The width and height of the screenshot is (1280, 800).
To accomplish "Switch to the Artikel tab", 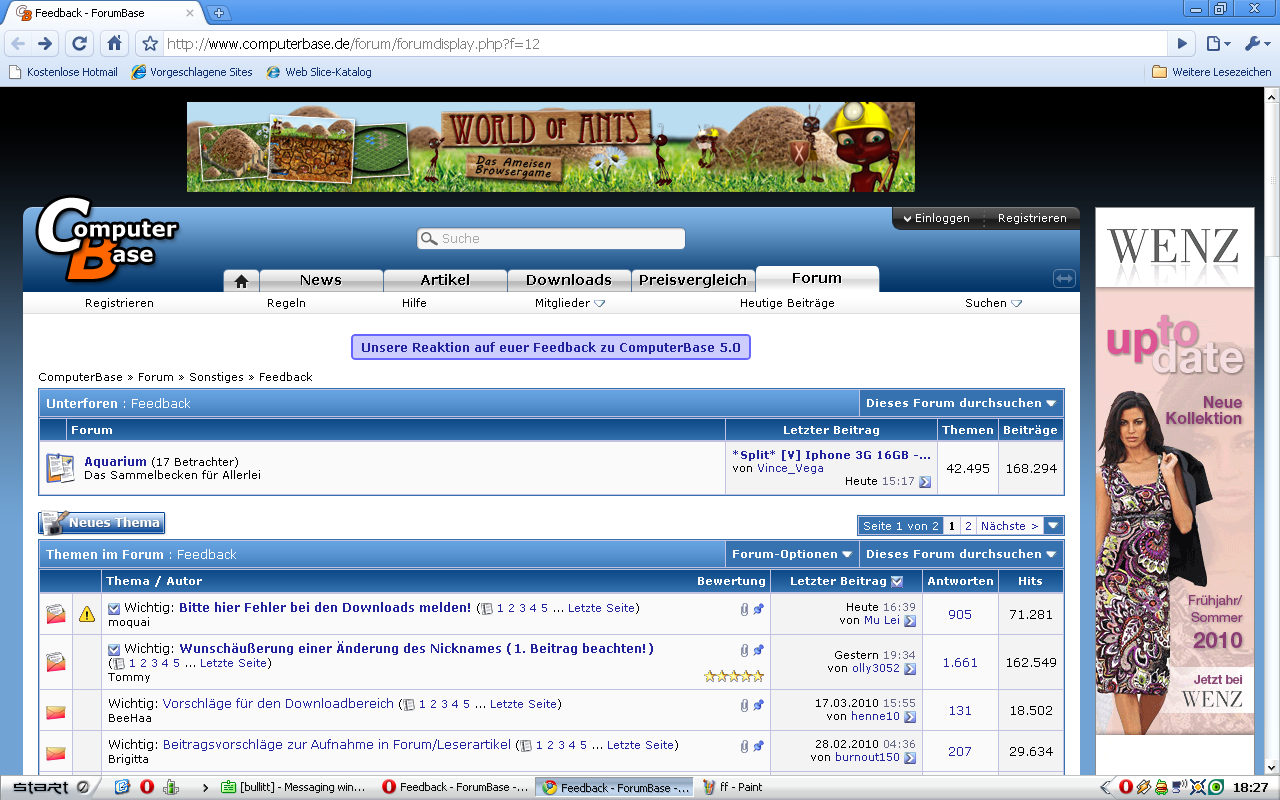I will tap(445, 280).
